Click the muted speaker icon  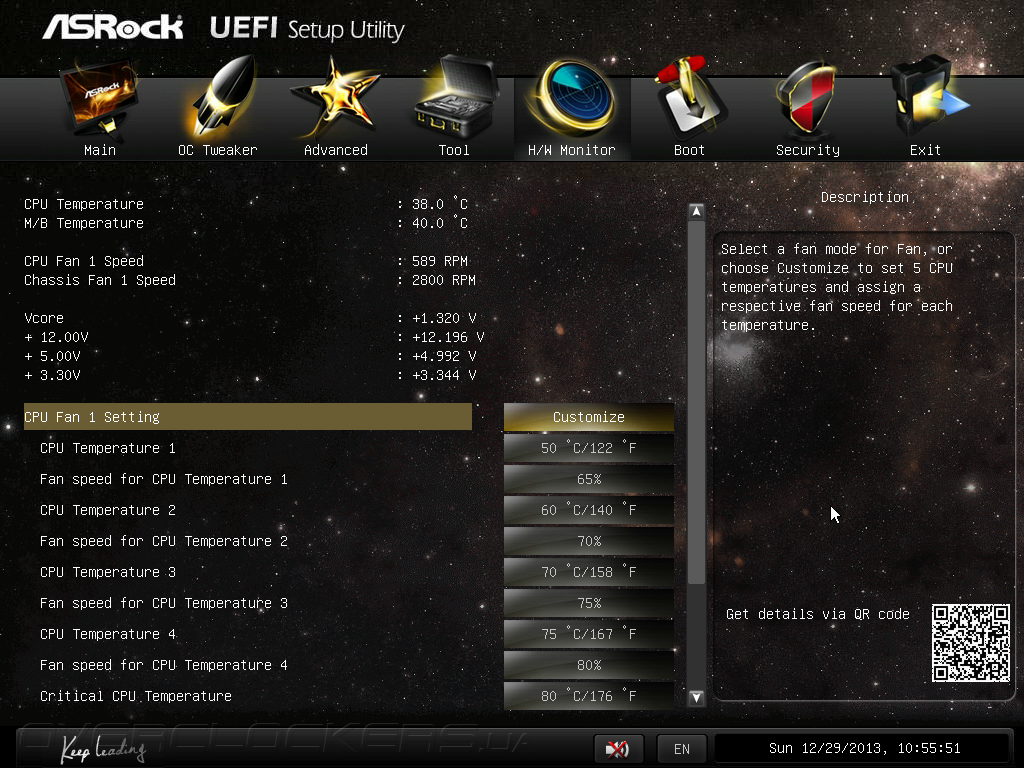click(618, 748)
